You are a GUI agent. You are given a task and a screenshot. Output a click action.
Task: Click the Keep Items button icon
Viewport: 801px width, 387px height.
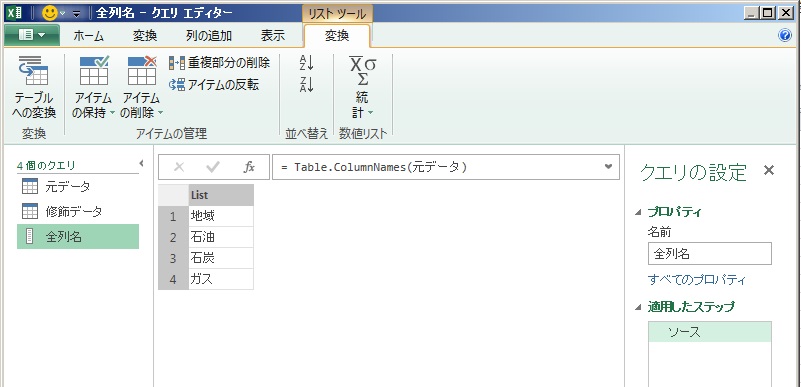(94, 71)
